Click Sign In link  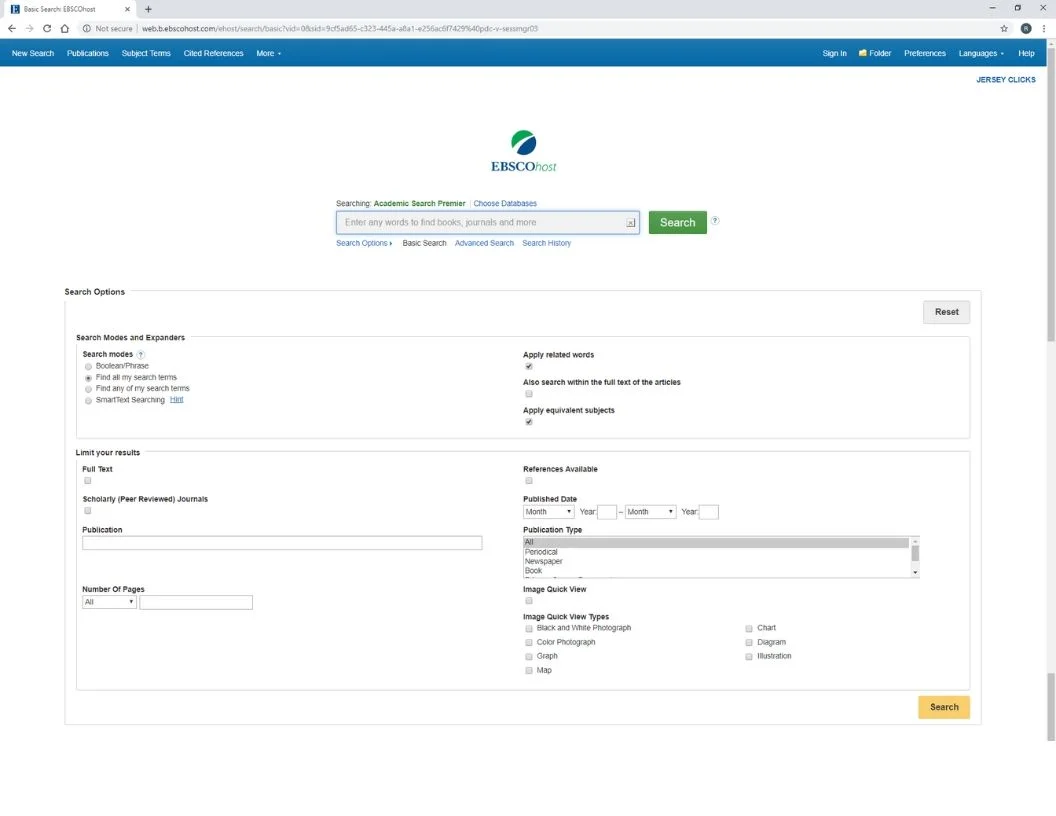pos(834,53)
